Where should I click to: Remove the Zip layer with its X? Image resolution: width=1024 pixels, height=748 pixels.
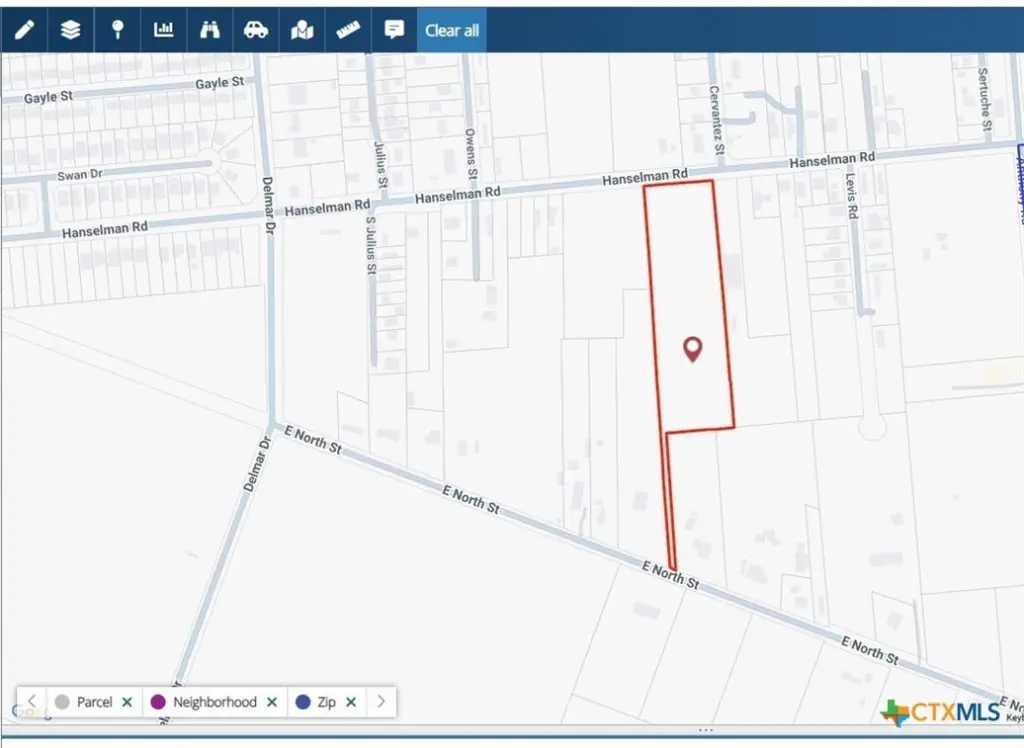[x=351, y=702]
